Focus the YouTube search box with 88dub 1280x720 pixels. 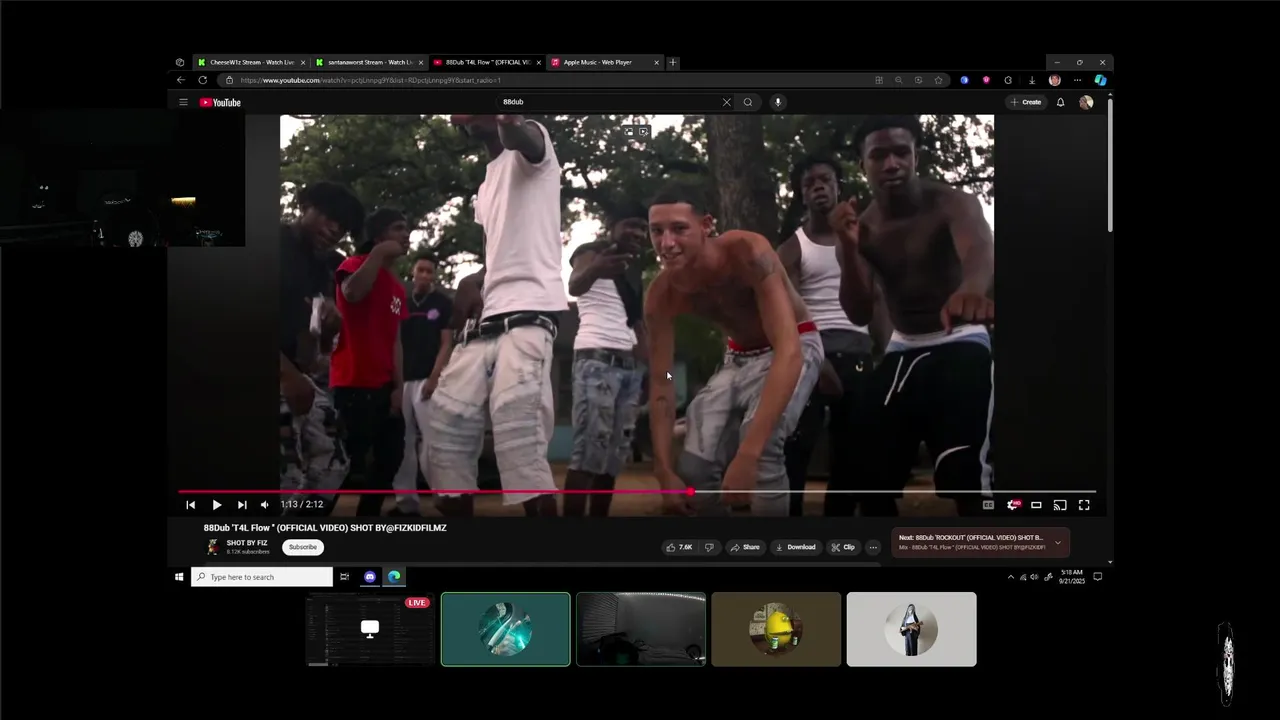tap(607, 102)
